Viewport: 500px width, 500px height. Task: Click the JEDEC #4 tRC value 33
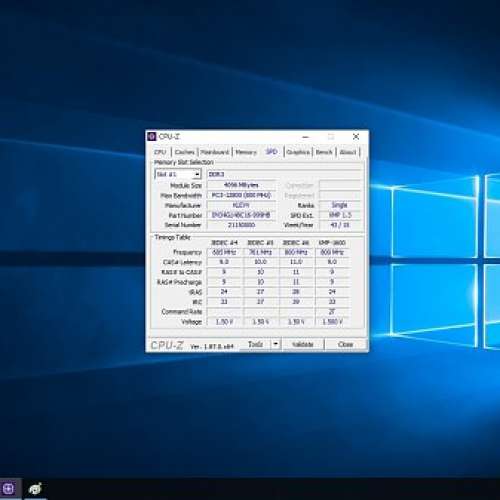[224, 302]
